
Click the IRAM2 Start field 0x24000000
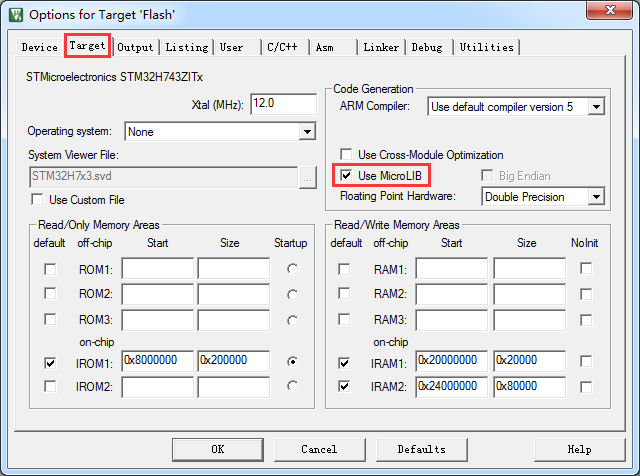(452, 387)
